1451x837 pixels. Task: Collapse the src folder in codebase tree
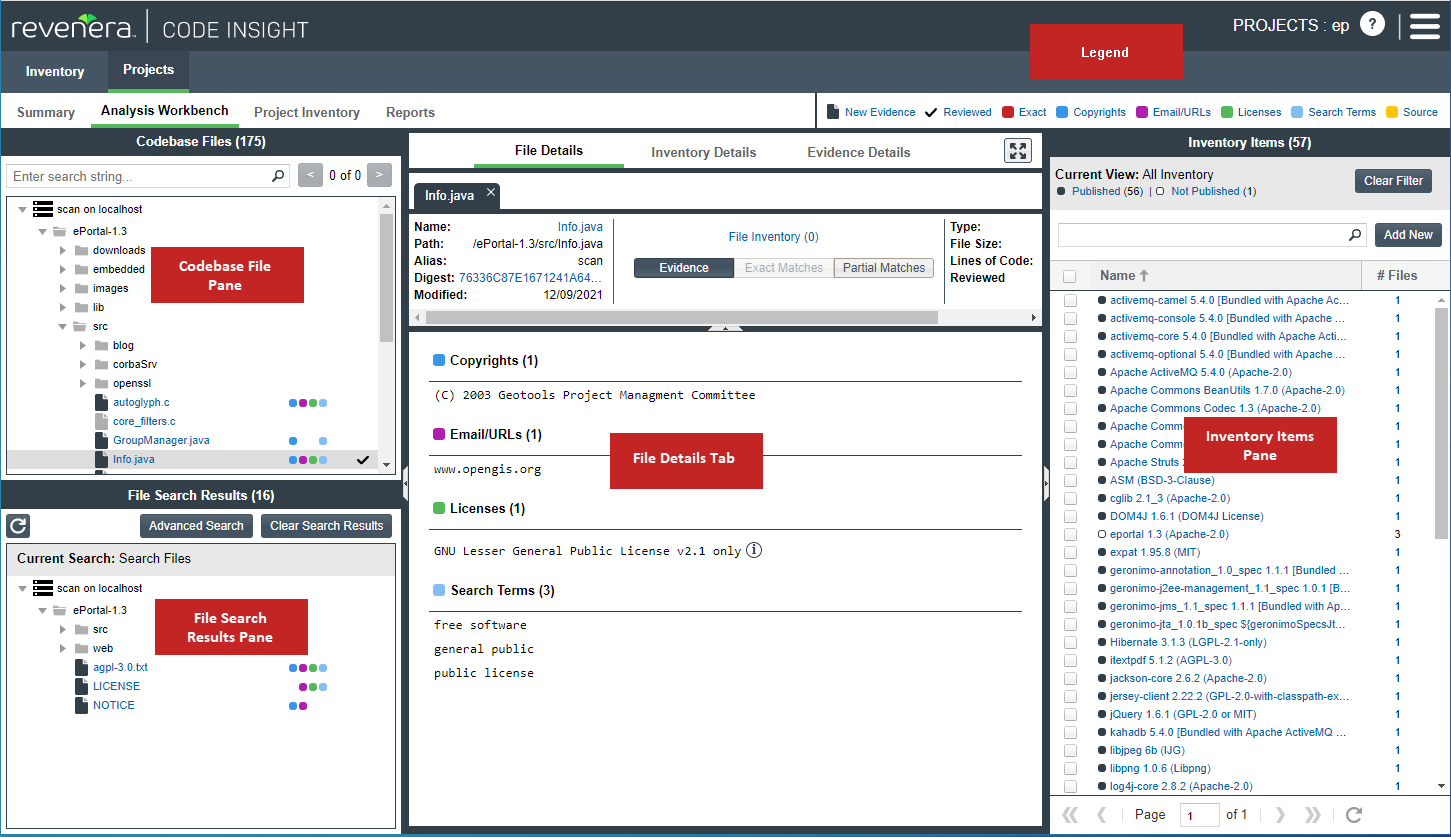pos(63,326)
